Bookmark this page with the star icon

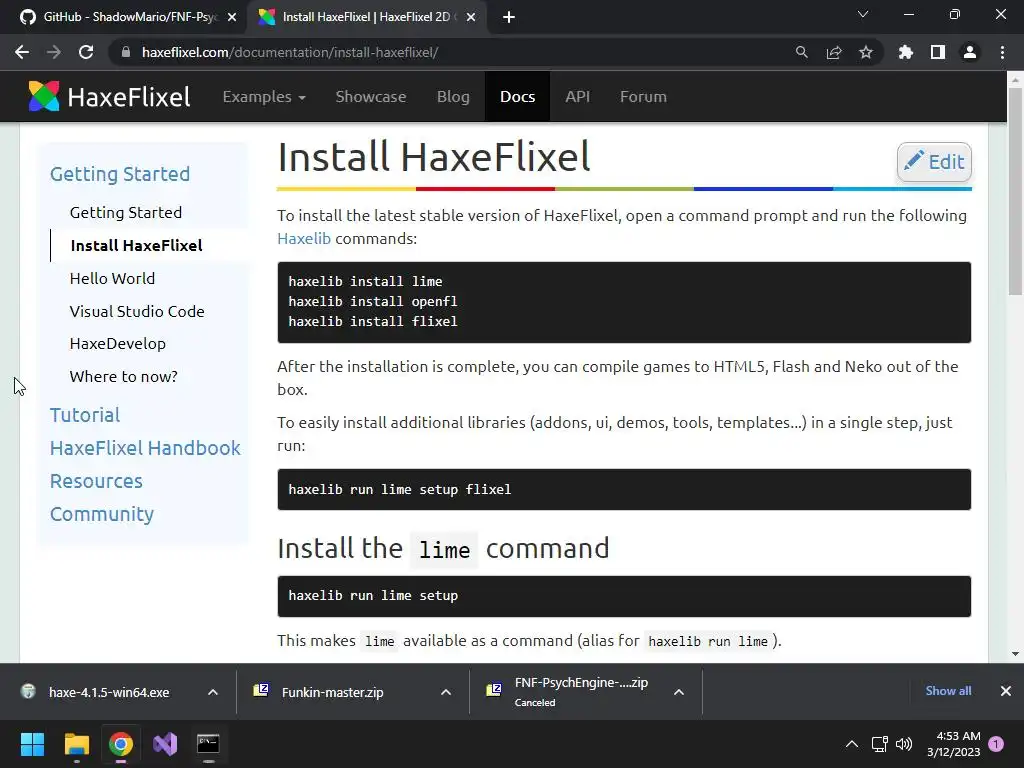[x=866, y=52]
